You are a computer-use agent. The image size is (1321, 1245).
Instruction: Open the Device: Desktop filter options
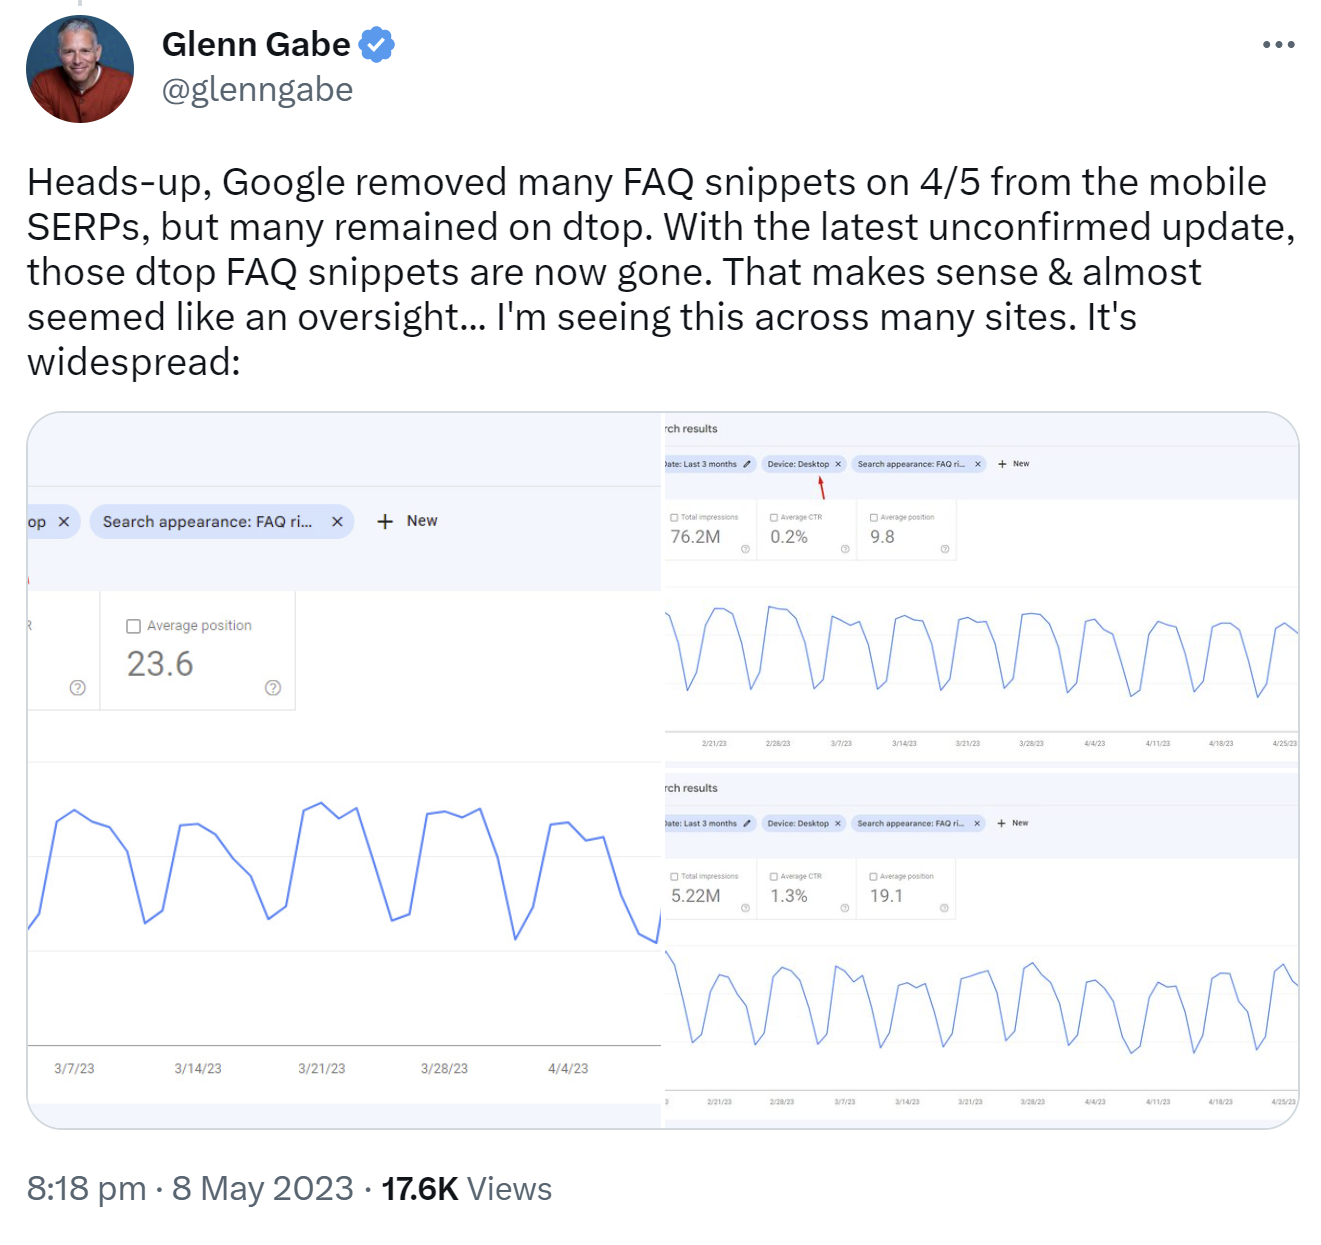pyautogui.click(x=800, y=463)
